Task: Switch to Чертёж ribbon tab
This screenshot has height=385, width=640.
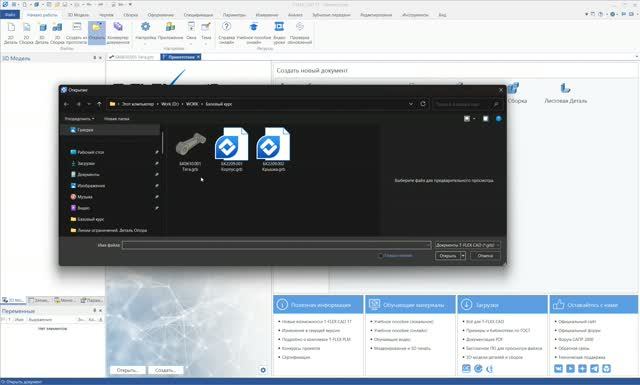Action: 107,15
